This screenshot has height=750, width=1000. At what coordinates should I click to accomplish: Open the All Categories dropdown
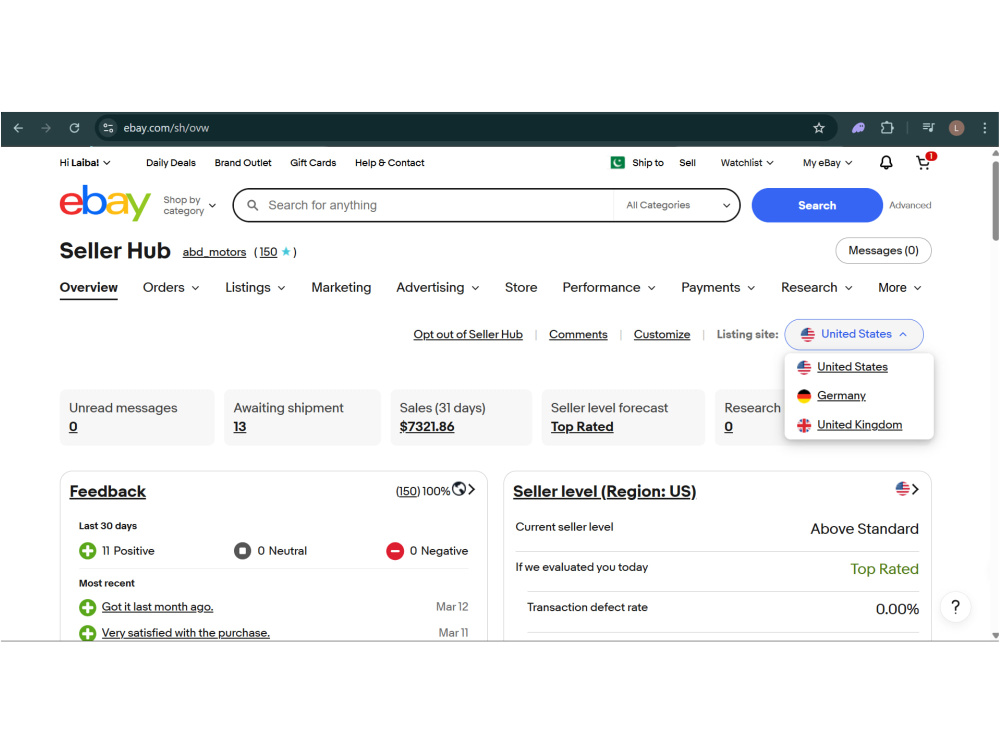coord(677,205)
